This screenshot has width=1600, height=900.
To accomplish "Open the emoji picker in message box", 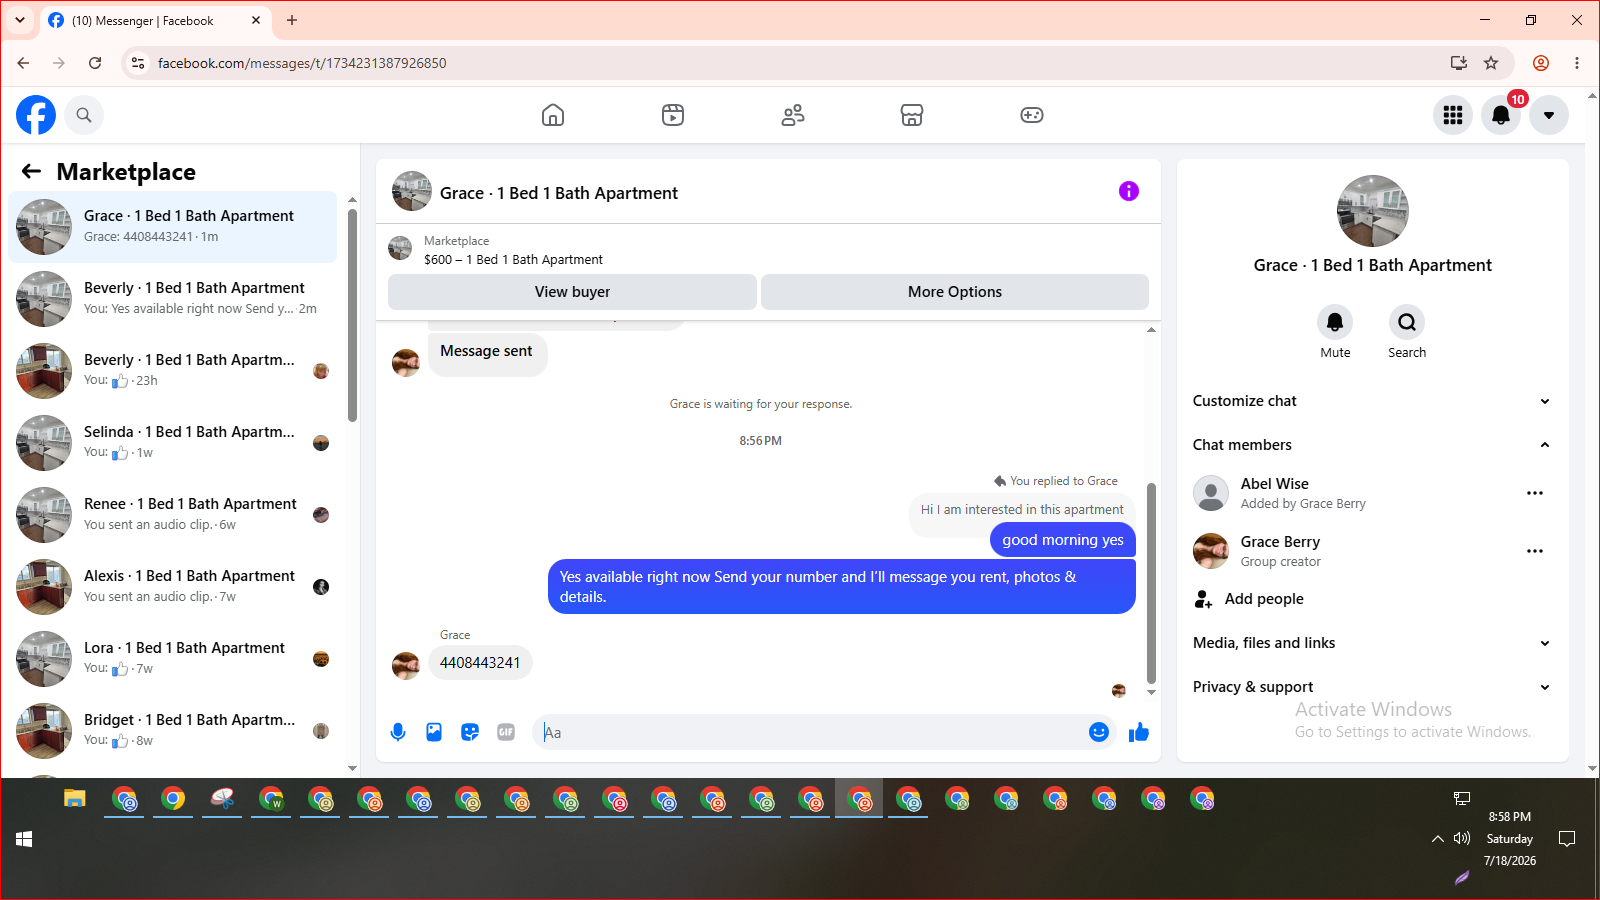I will click(1099, 732).
